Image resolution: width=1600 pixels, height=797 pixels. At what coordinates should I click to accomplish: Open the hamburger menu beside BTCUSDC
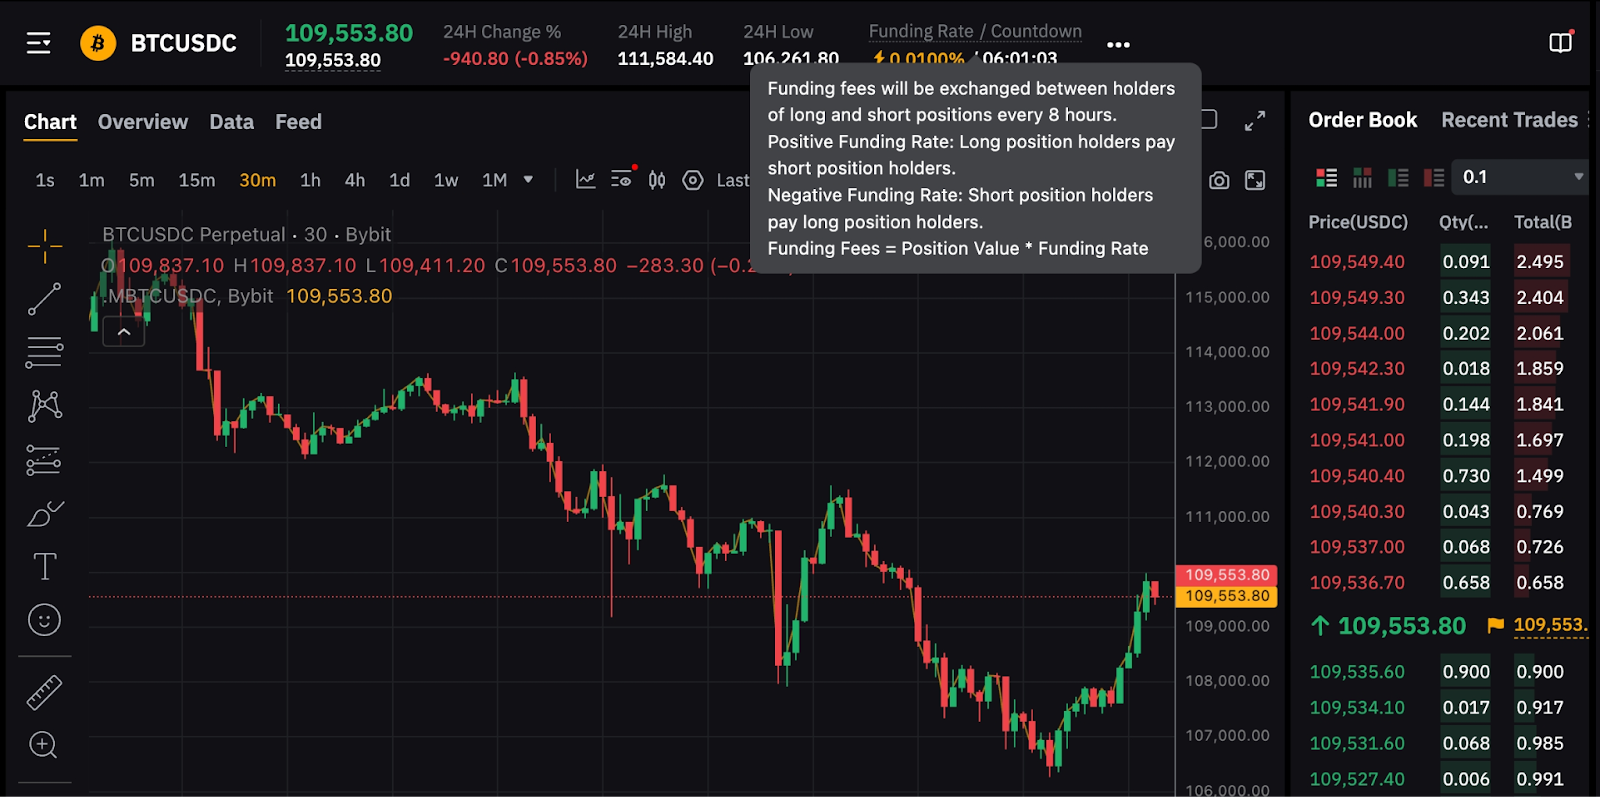point(38,43)
